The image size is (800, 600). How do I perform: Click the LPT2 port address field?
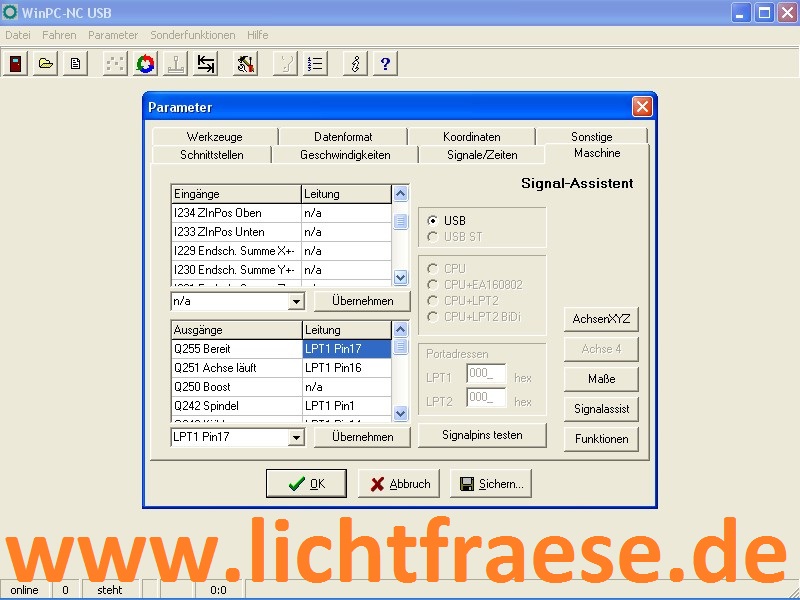point(486,398)
